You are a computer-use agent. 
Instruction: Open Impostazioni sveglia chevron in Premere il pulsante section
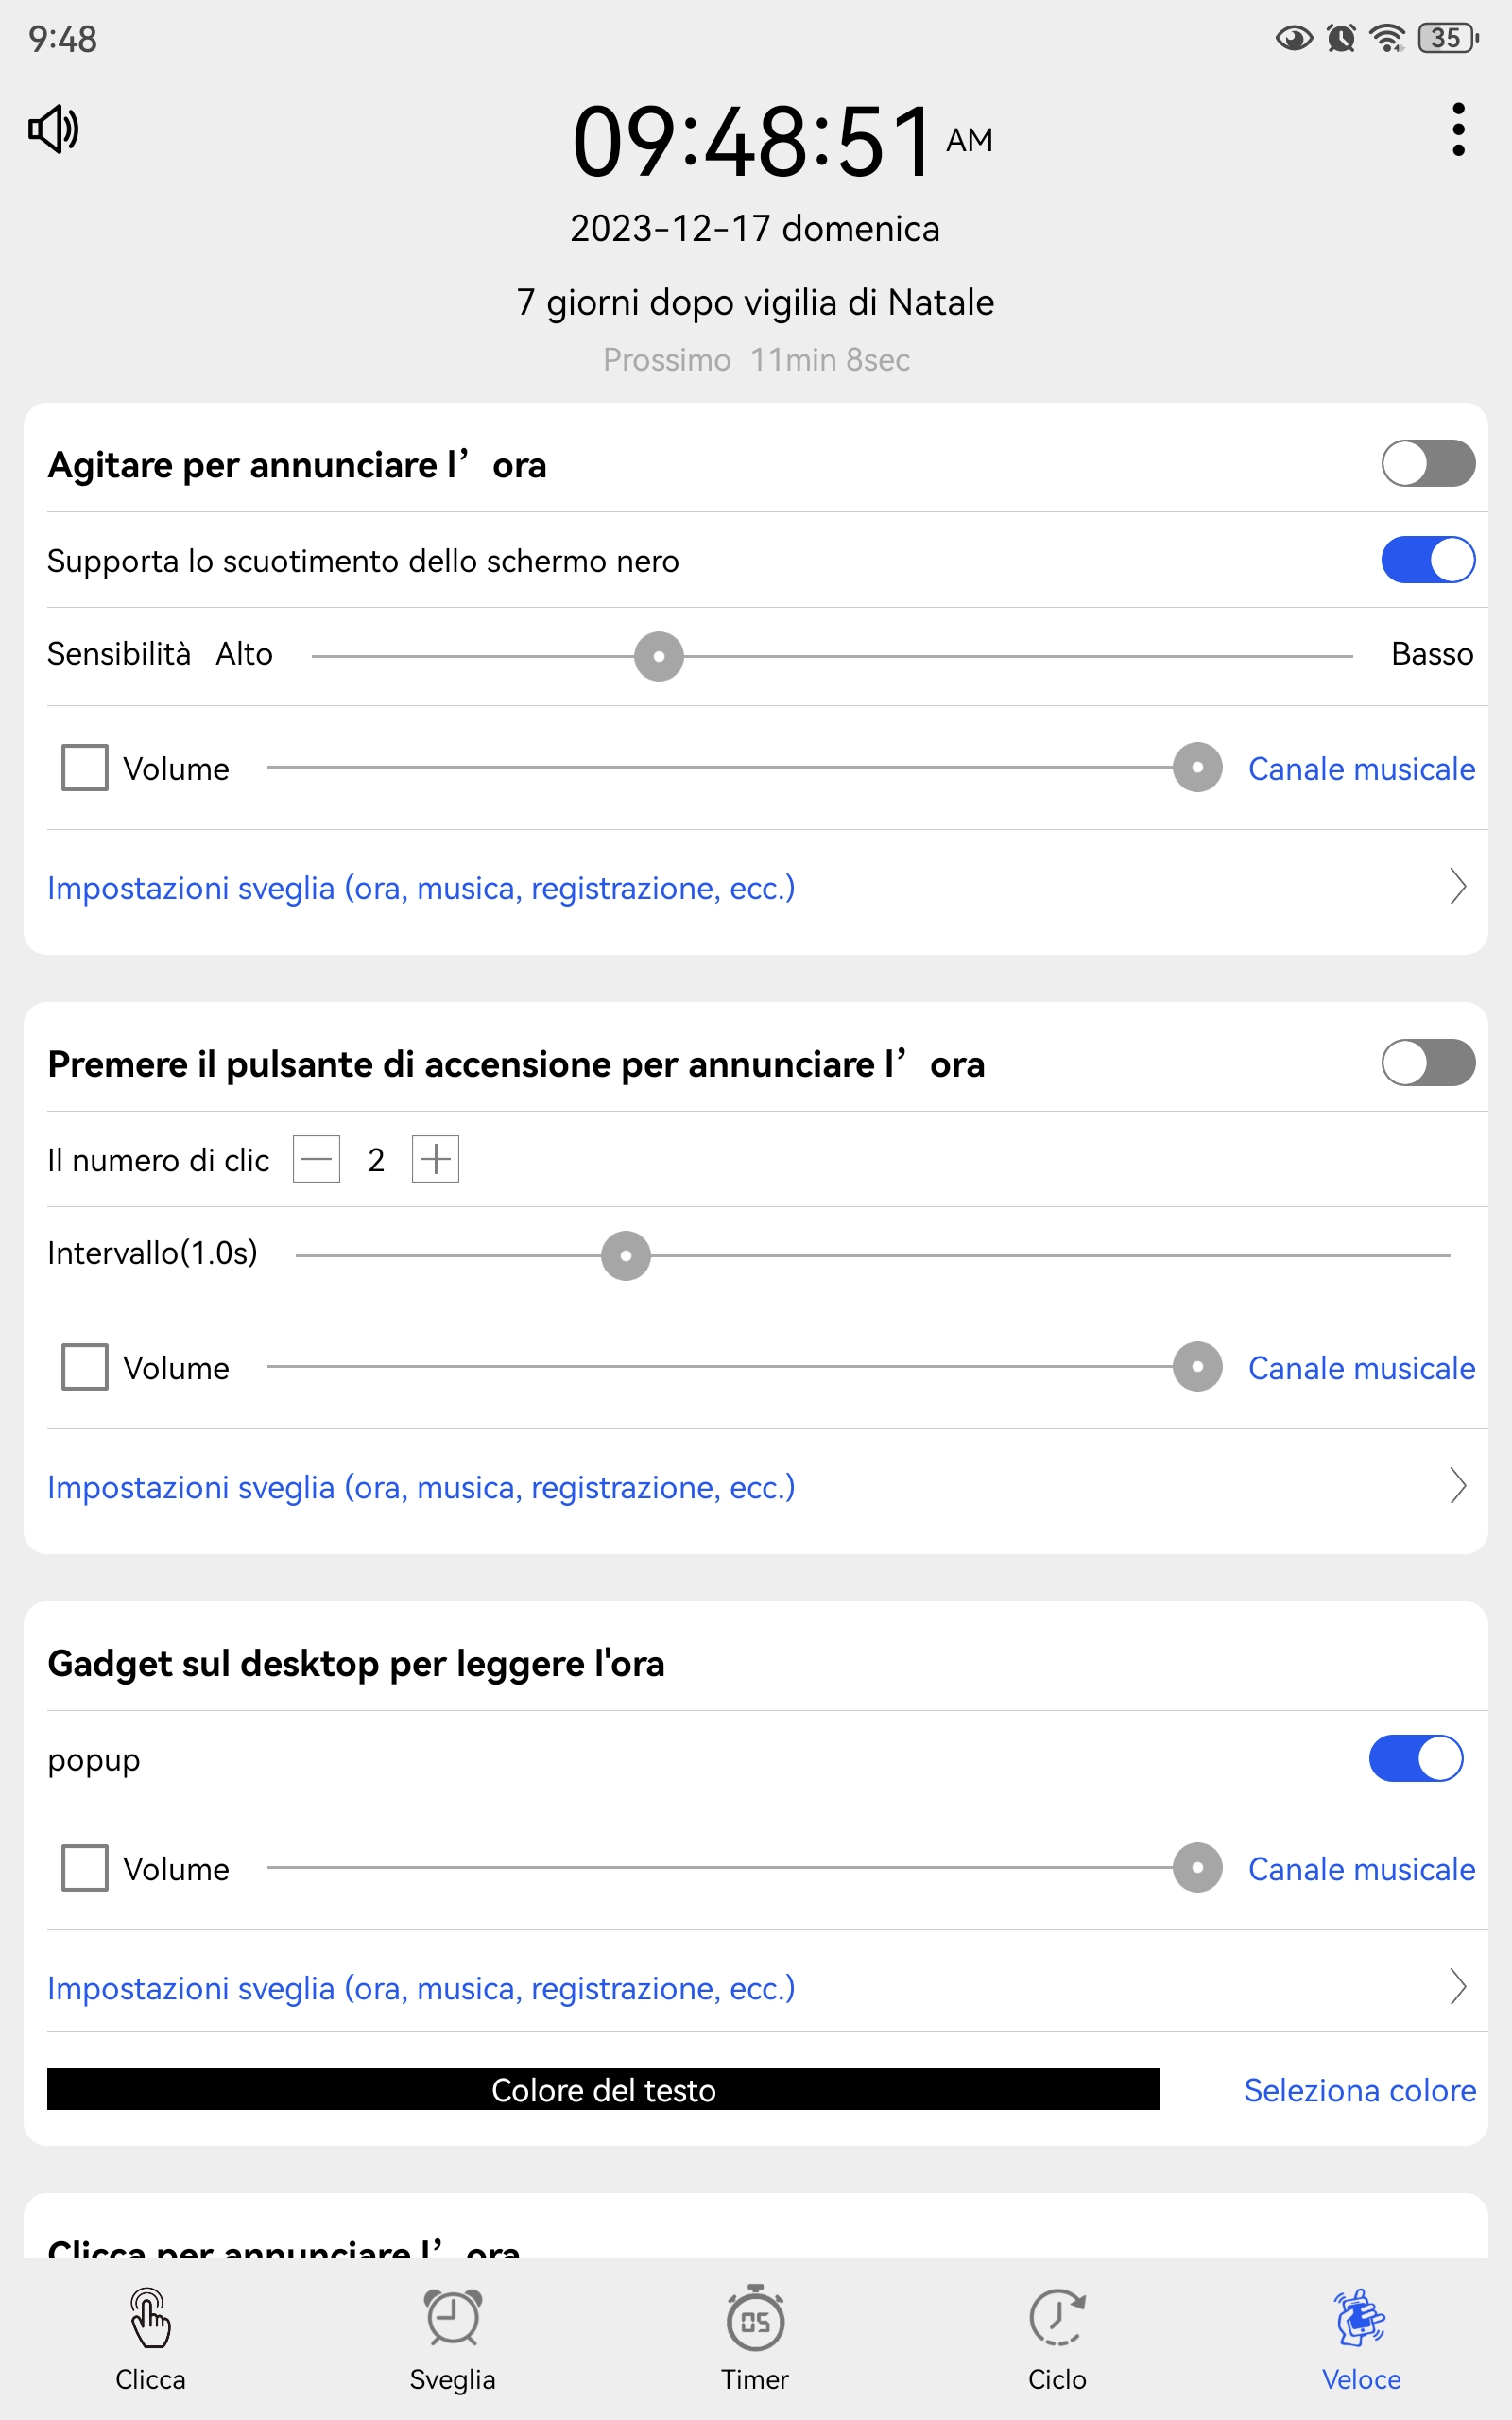coord(1457,1485)
